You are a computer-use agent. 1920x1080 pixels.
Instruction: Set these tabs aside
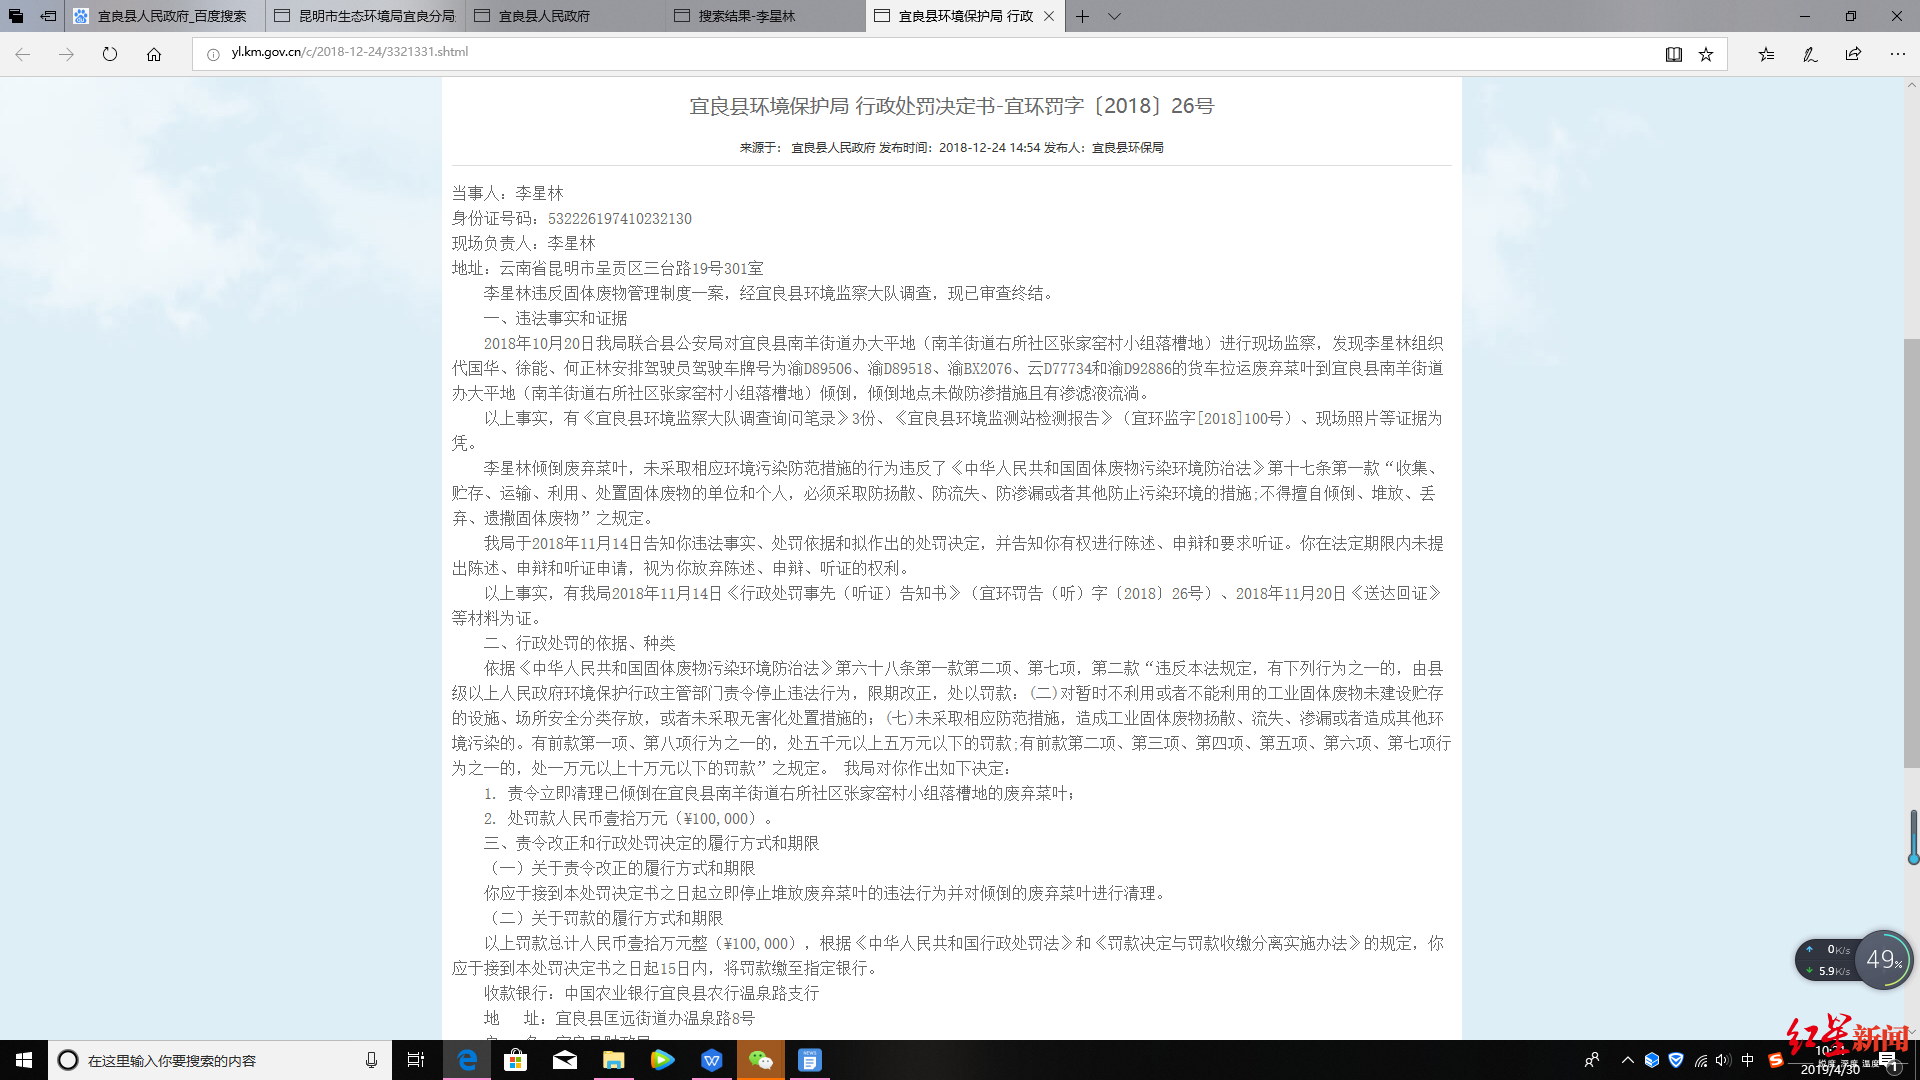pyautogui.click(x=48, y=16)
